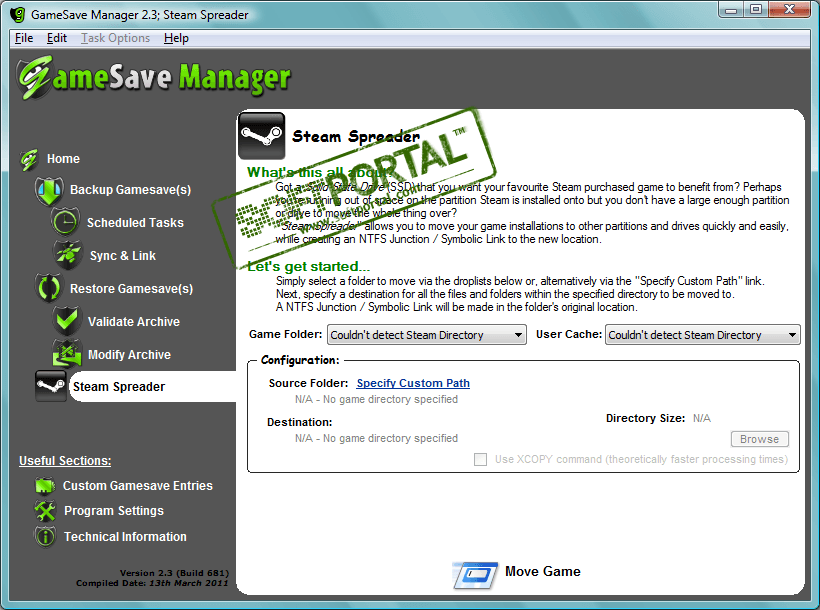Open Scheduled Tasks section

click(x=135, y=222)
